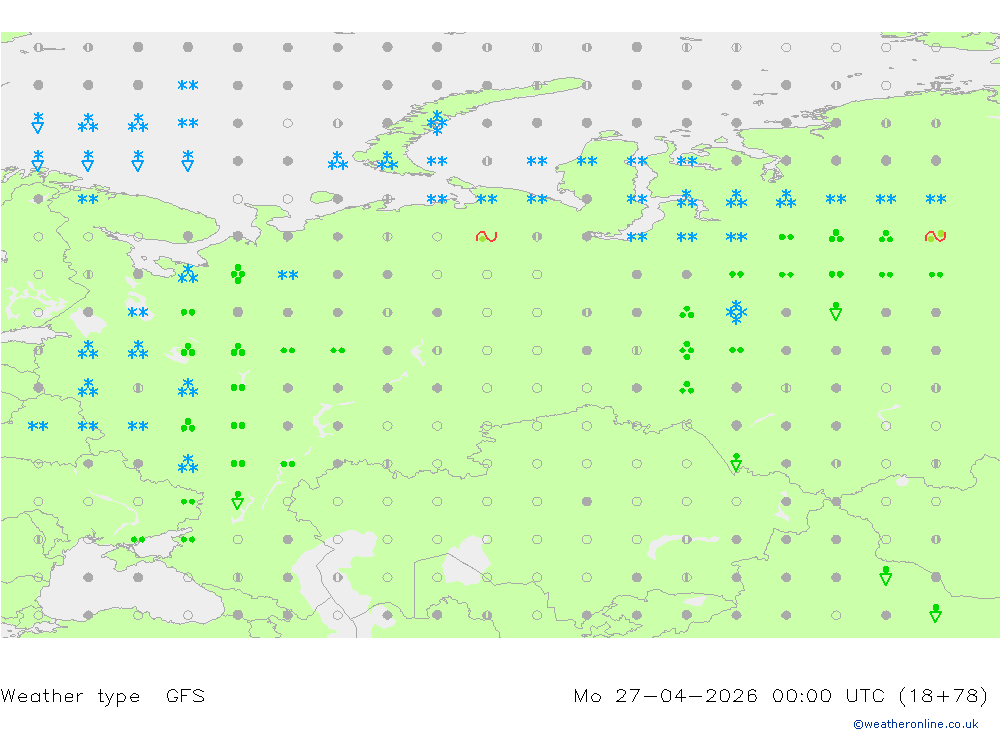Click the GFS model label

(185, 695)
